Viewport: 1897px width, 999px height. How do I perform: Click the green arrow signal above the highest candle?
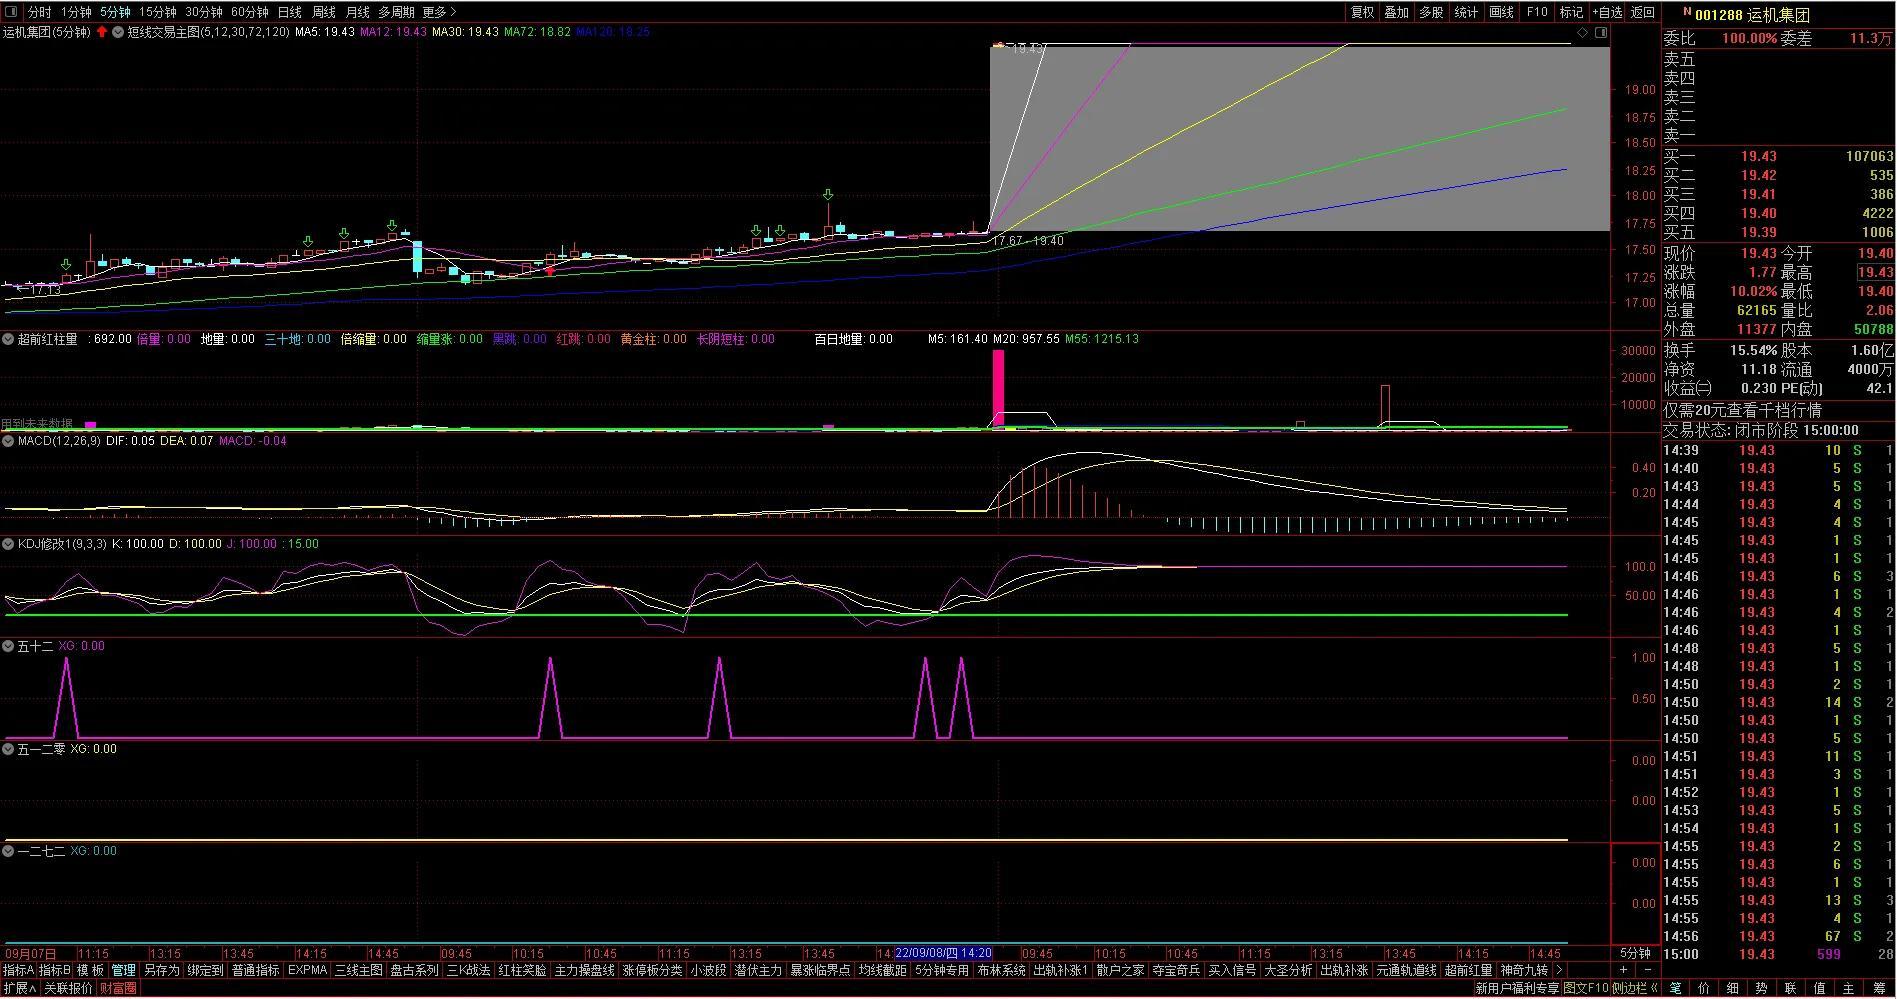[x=828, y=195]
